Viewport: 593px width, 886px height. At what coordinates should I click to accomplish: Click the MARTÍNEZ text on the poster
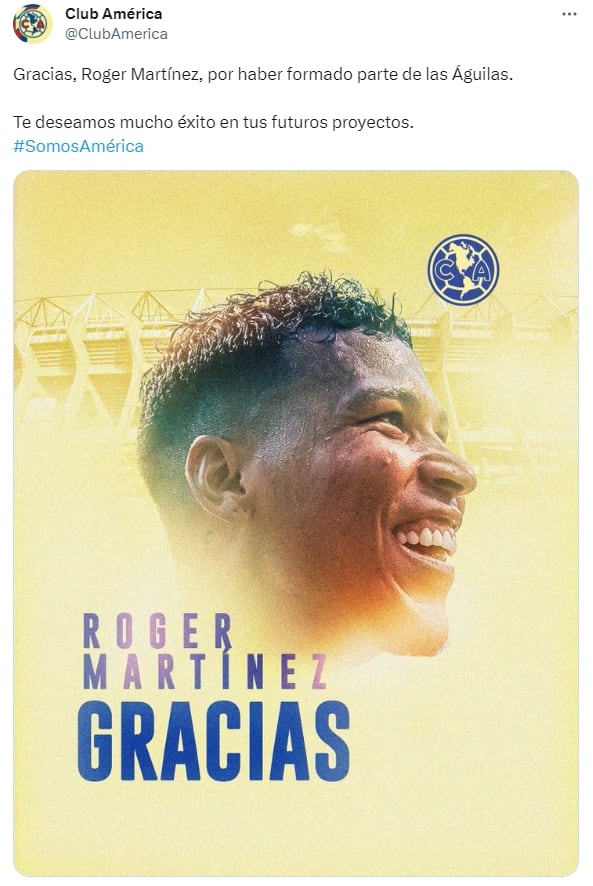coord(204,671)
